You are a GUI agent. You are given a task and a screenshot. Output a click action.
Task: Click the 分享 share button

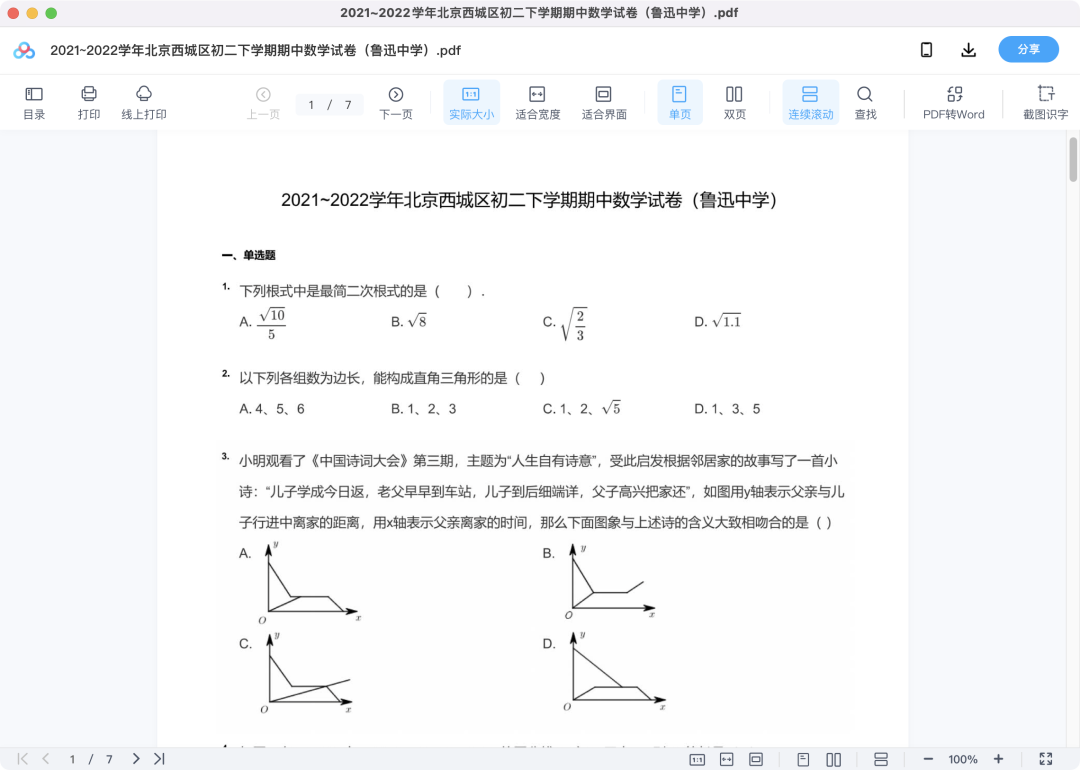tap(1028, 50)
